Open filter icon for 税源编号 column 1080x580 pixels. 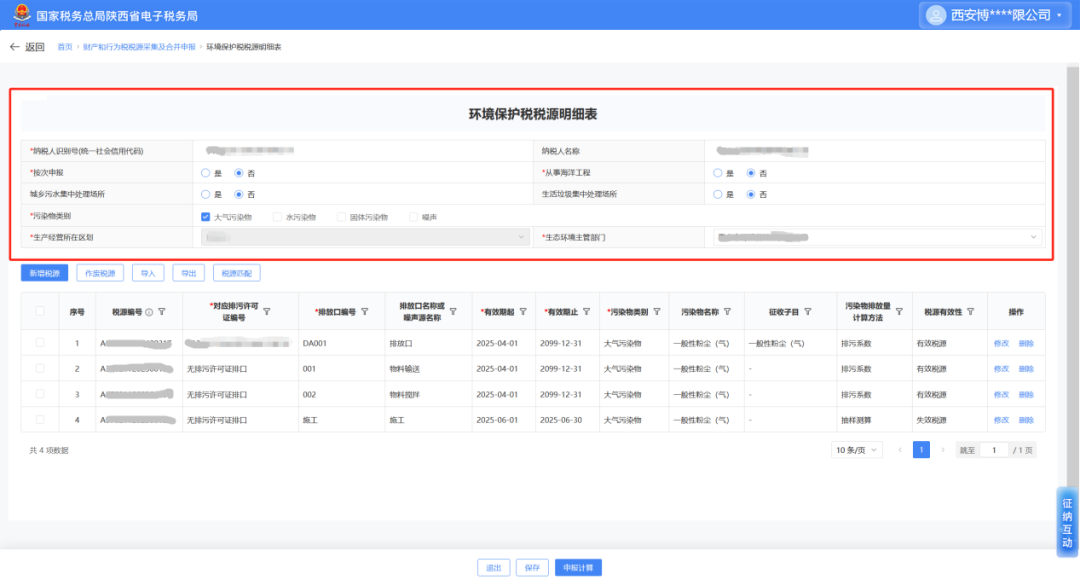coord(162,312)
